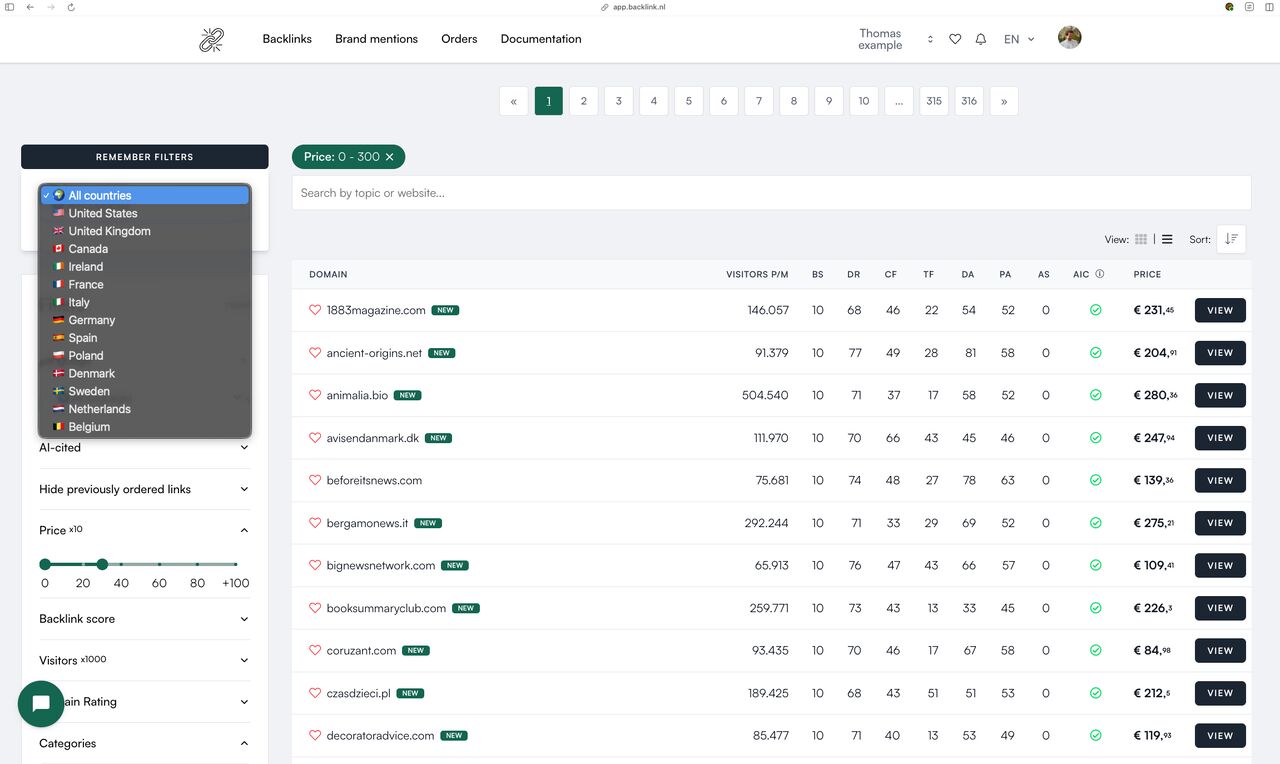Click the sort order icon button
Screen dimensions: 1280x764
[1231, 239]
